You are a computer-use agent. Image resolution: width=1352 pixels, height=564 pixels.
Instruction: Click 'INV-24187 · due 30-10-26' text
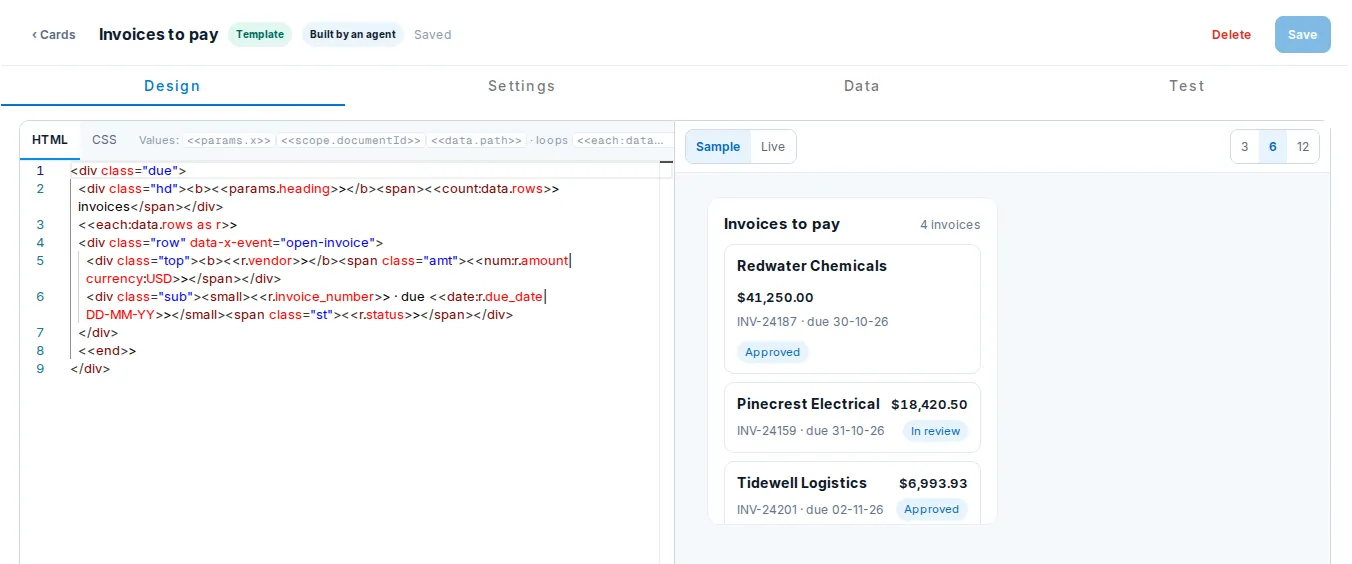point(813,322)
